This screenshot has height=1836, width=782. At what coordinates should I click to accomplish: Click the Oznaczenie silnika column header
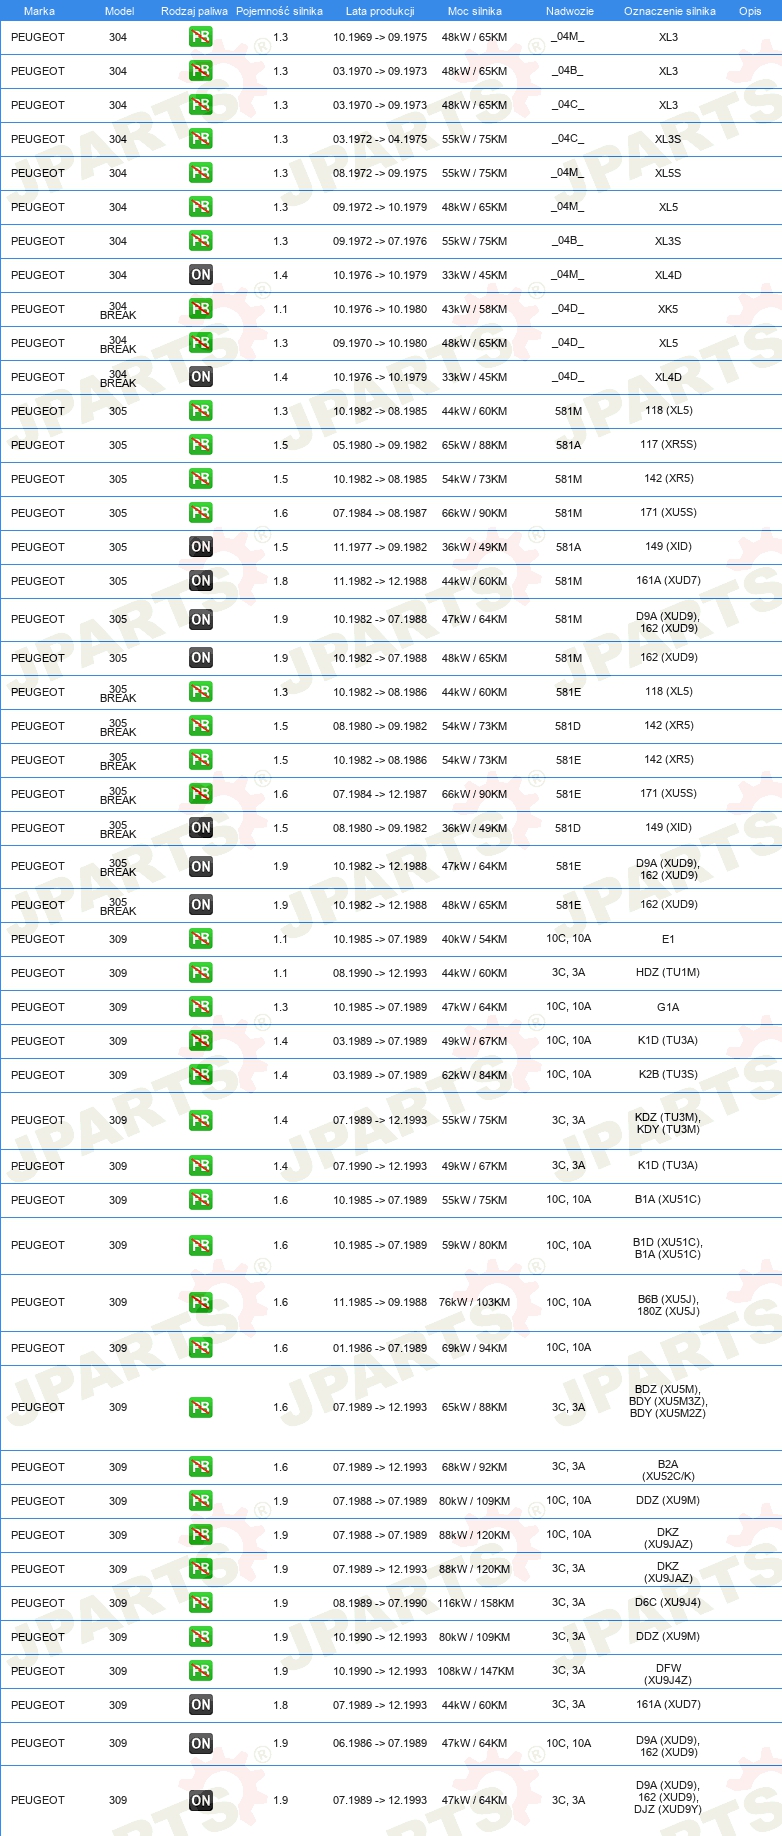[670, 11]
